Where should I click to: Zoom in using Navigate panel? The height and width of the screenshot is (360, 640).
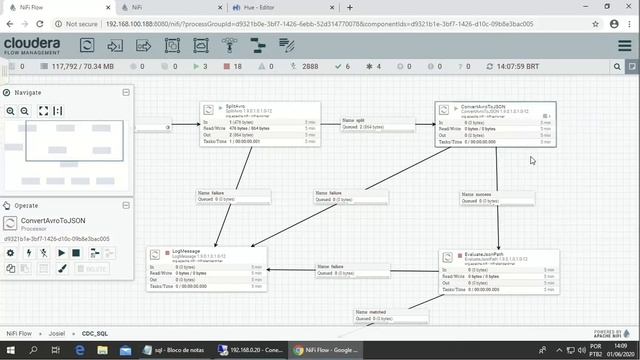10,111
